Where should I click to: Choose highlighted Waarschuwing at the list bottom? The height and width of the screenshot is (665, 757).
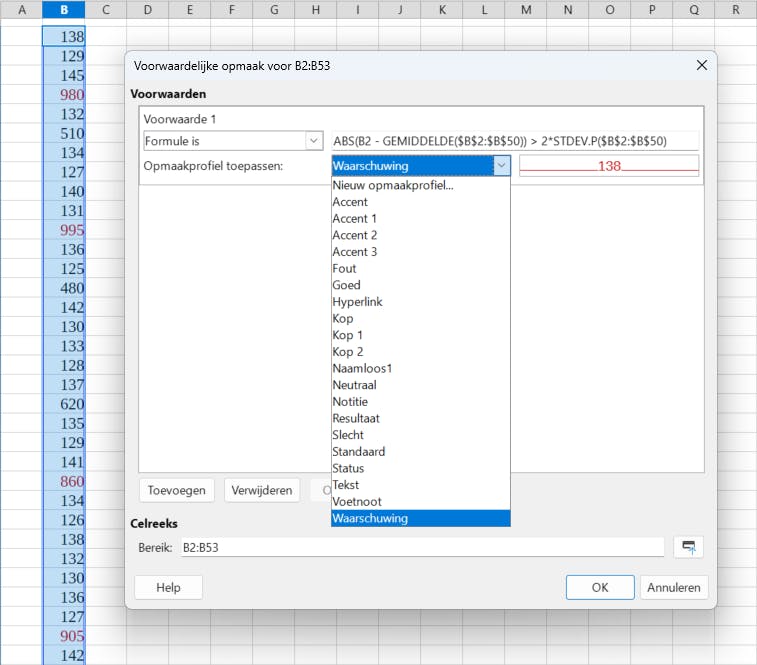tap(421, 518)
